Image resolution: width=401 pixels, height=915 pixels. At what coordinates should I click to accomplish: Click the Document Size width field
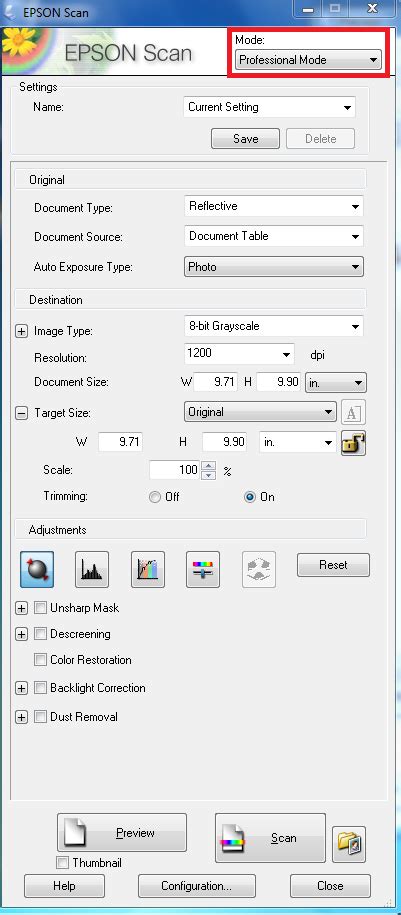215,382
